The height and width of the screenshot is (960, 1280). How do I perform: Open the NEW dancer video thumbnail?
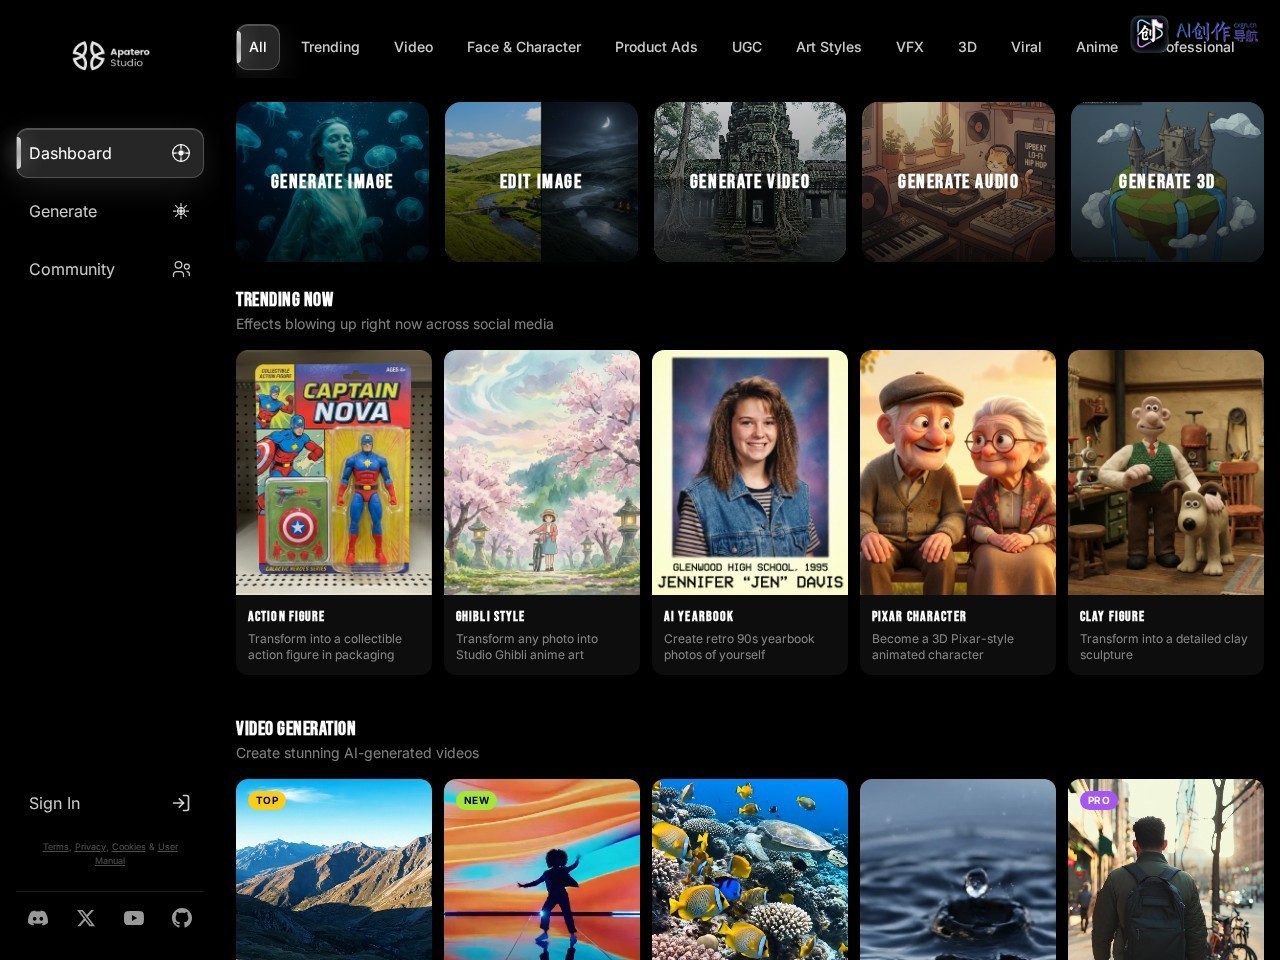click(542, 870)
